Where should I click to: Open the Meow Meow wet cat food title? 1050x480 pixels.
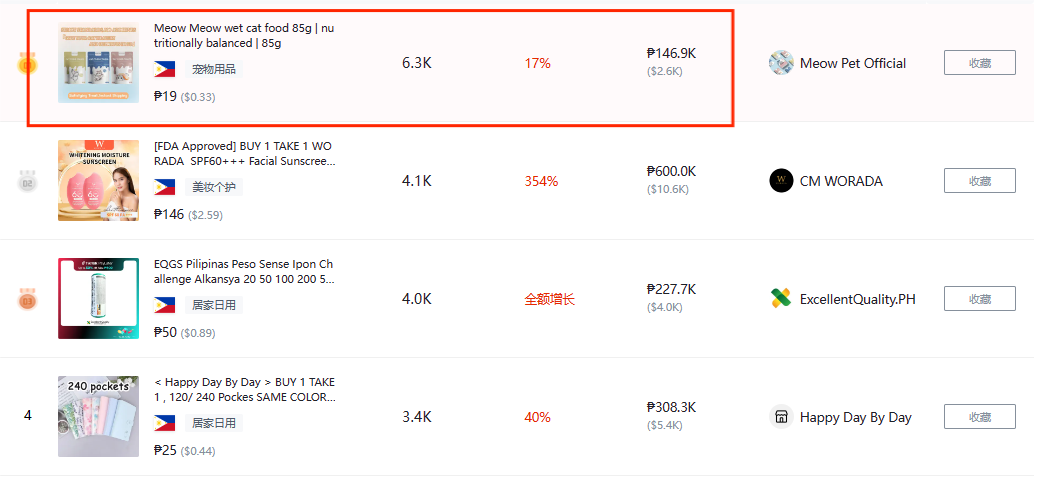(x=243, y=36)
